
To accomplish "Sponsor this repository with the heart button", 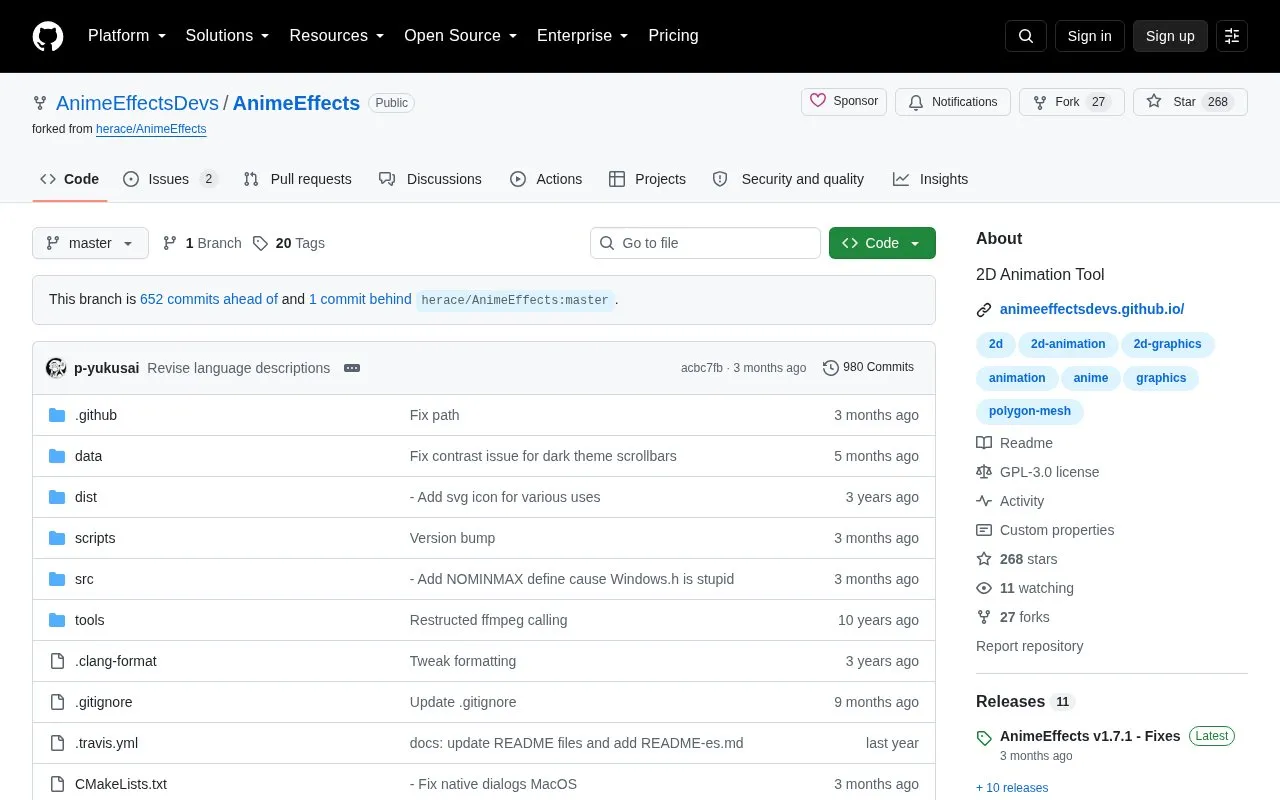I will pos(844,101).
